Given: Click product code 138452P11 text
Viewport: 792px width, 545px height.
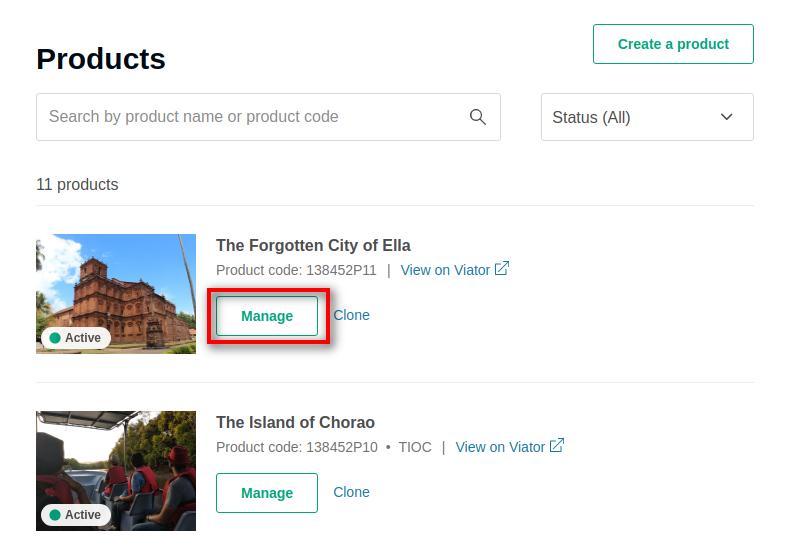Looking at the screenshot, I should [x=296, y=270].
